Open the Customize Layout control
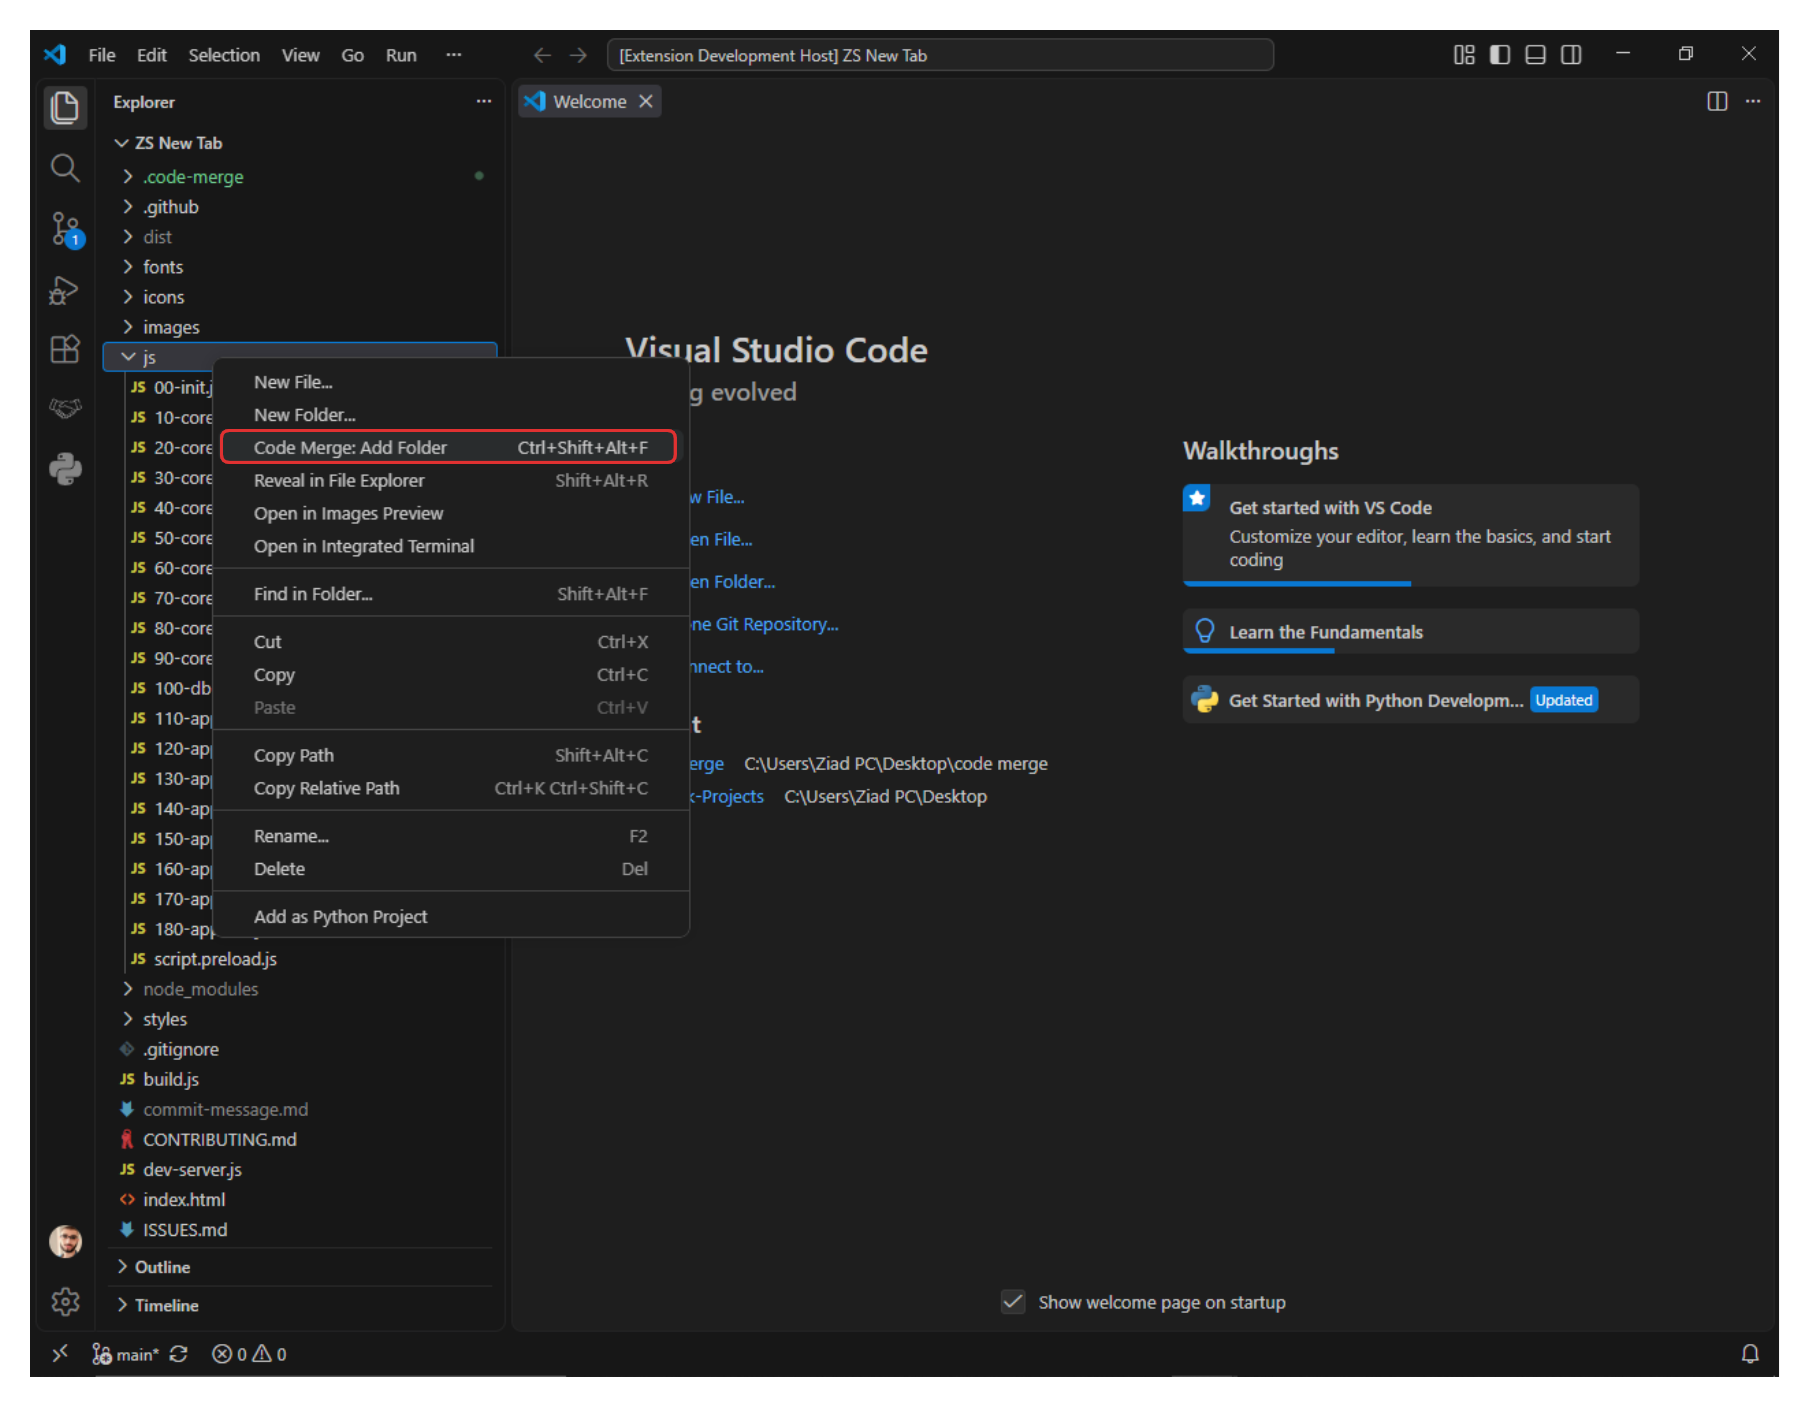Image resolution: width=1809 pixels, height=1407 pixels. click(x=1464, y=55)
